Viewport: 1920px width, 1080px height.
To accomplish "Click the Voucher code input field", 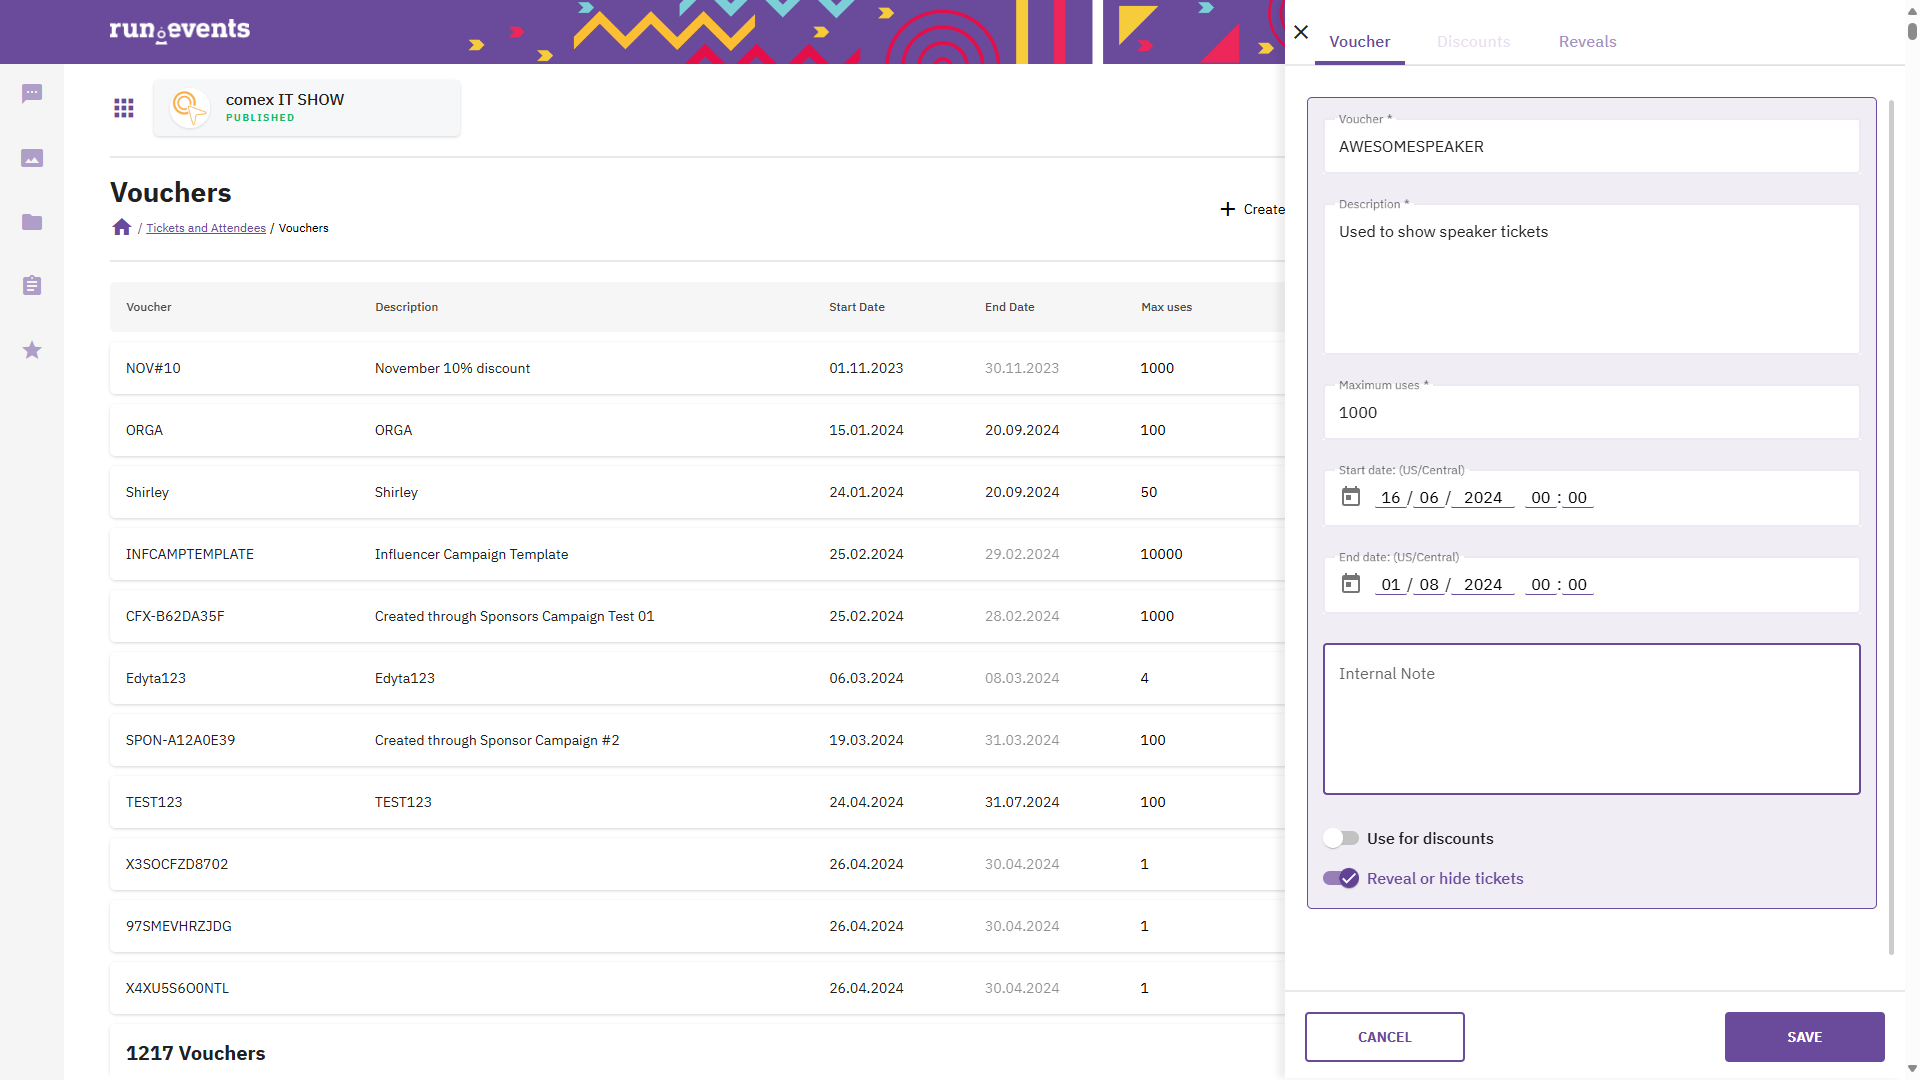I will click(x=1592, y=146).
